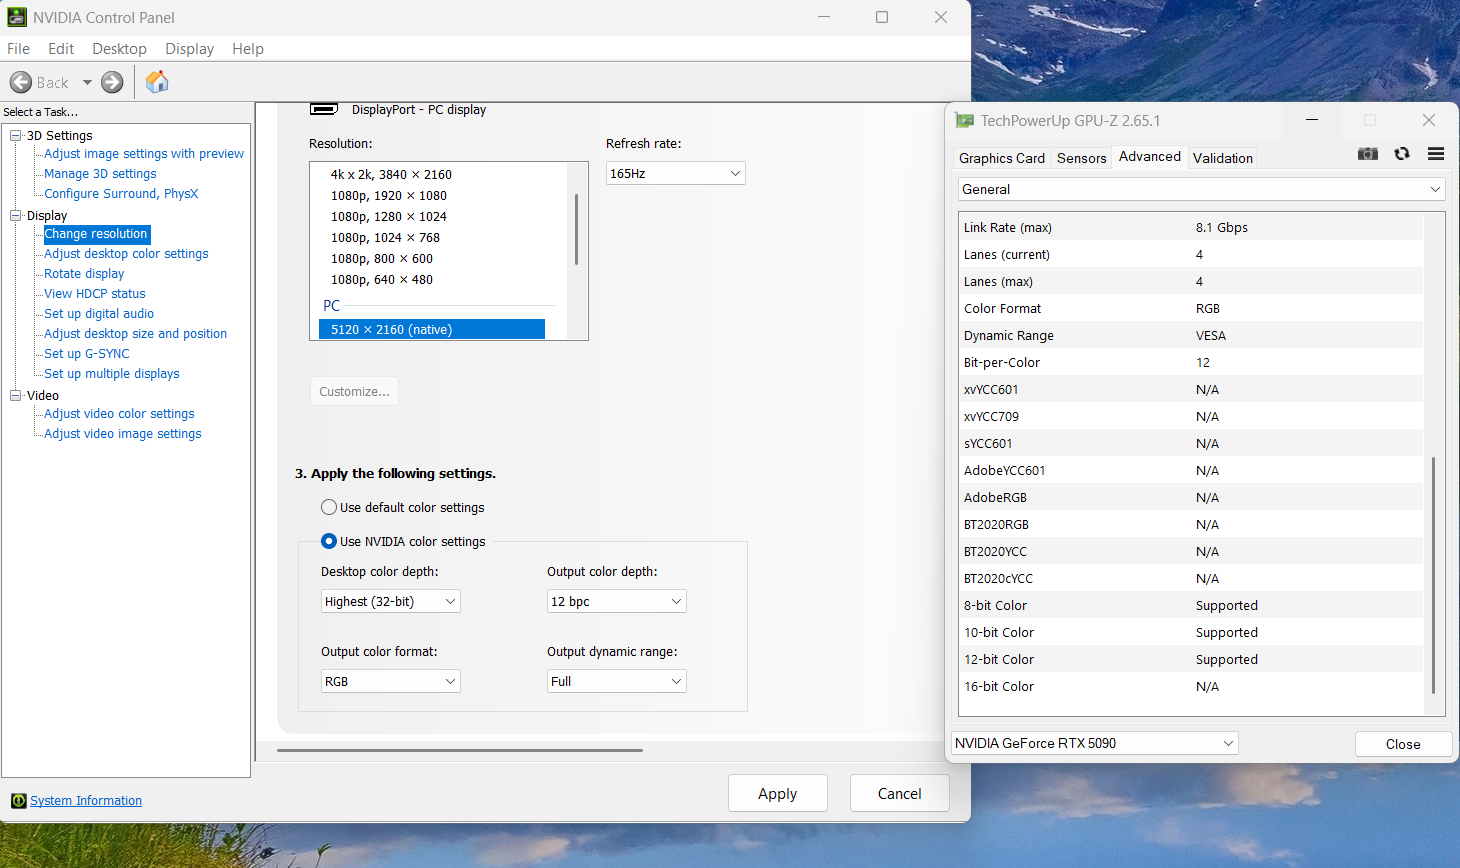
Task: Switch to the Sensors tab
Action: tap(1081, 158)
